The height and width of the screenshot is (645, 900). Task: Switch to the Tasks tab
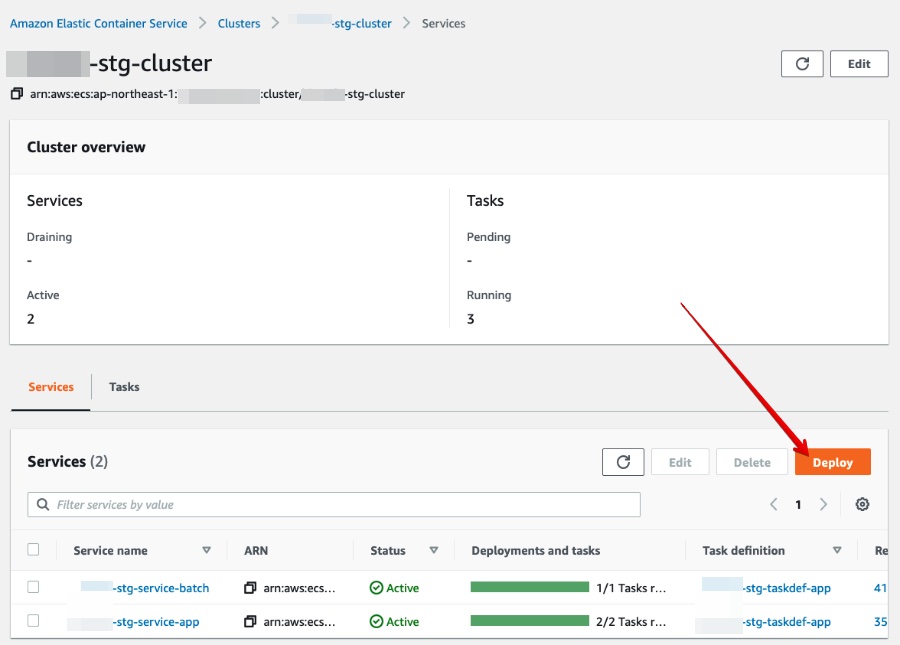(123, 386)
